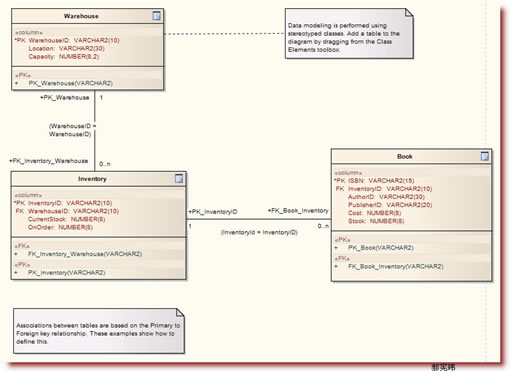
Task: Click the (InventoryId = InventoryID) connector label
Action: click(x=259, y=232)
